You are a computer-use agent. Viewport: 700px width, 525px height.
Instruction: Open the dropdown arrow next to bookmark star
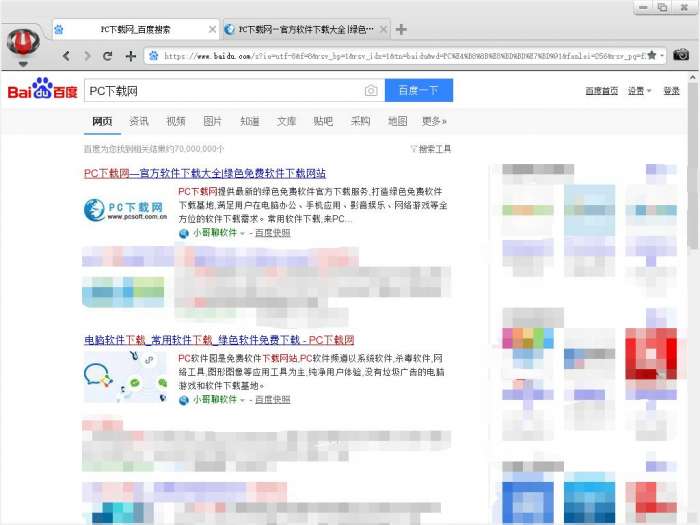coord(662,56)
